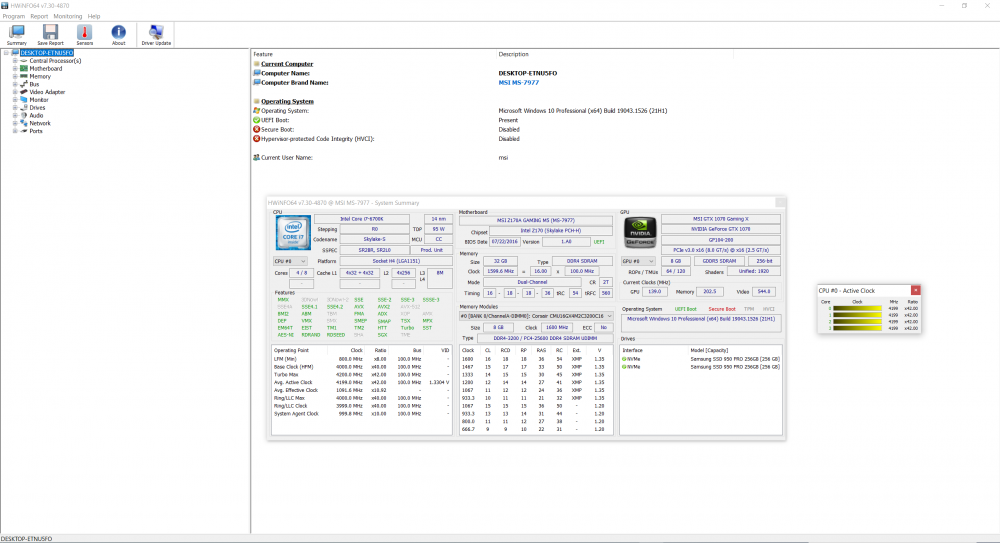Viewport: 1000px width, 543px height.
Task: Launch Driver Update from the toolbar
Action: 156,34
